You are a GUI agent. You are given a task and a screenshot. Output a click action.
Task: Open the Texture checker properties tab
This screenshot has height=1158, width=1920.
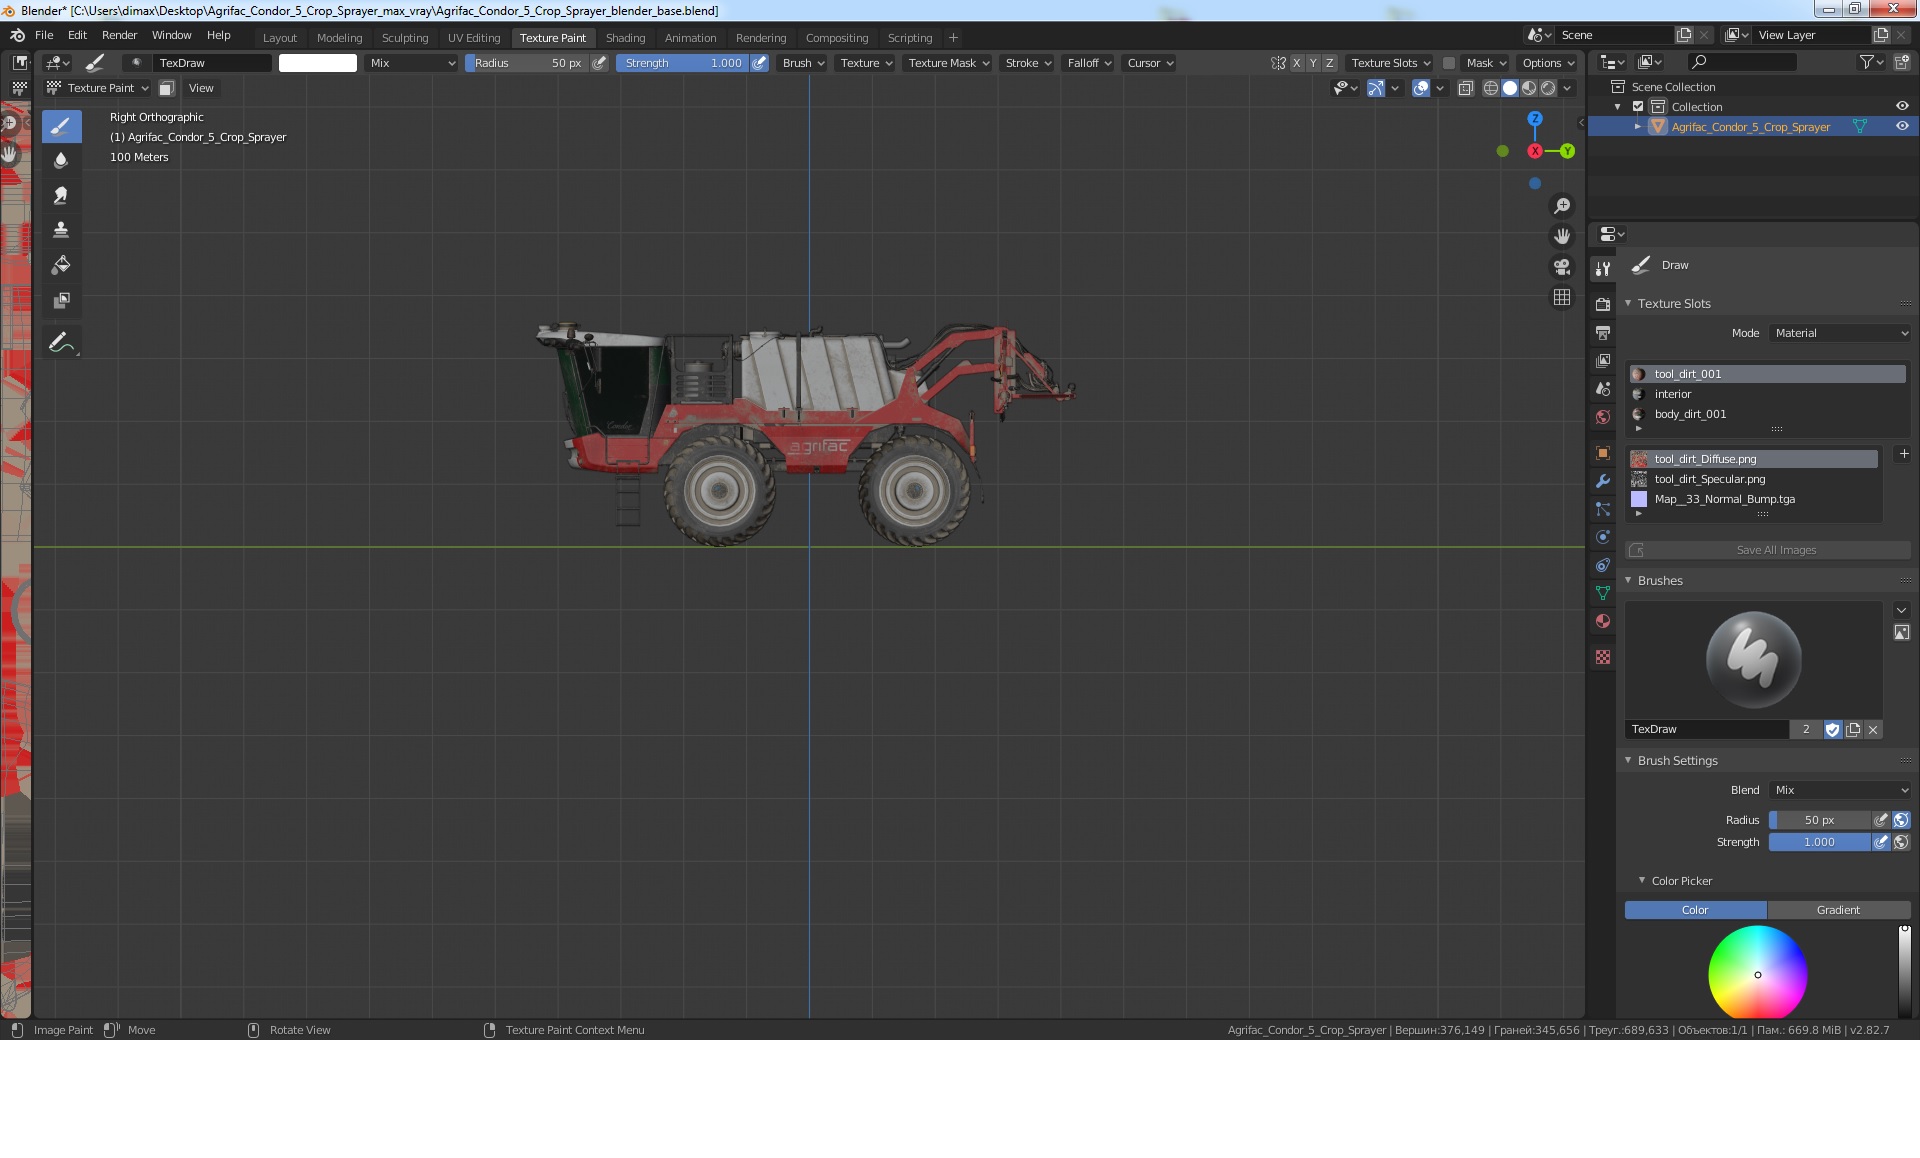click(x=1603, y=657)
